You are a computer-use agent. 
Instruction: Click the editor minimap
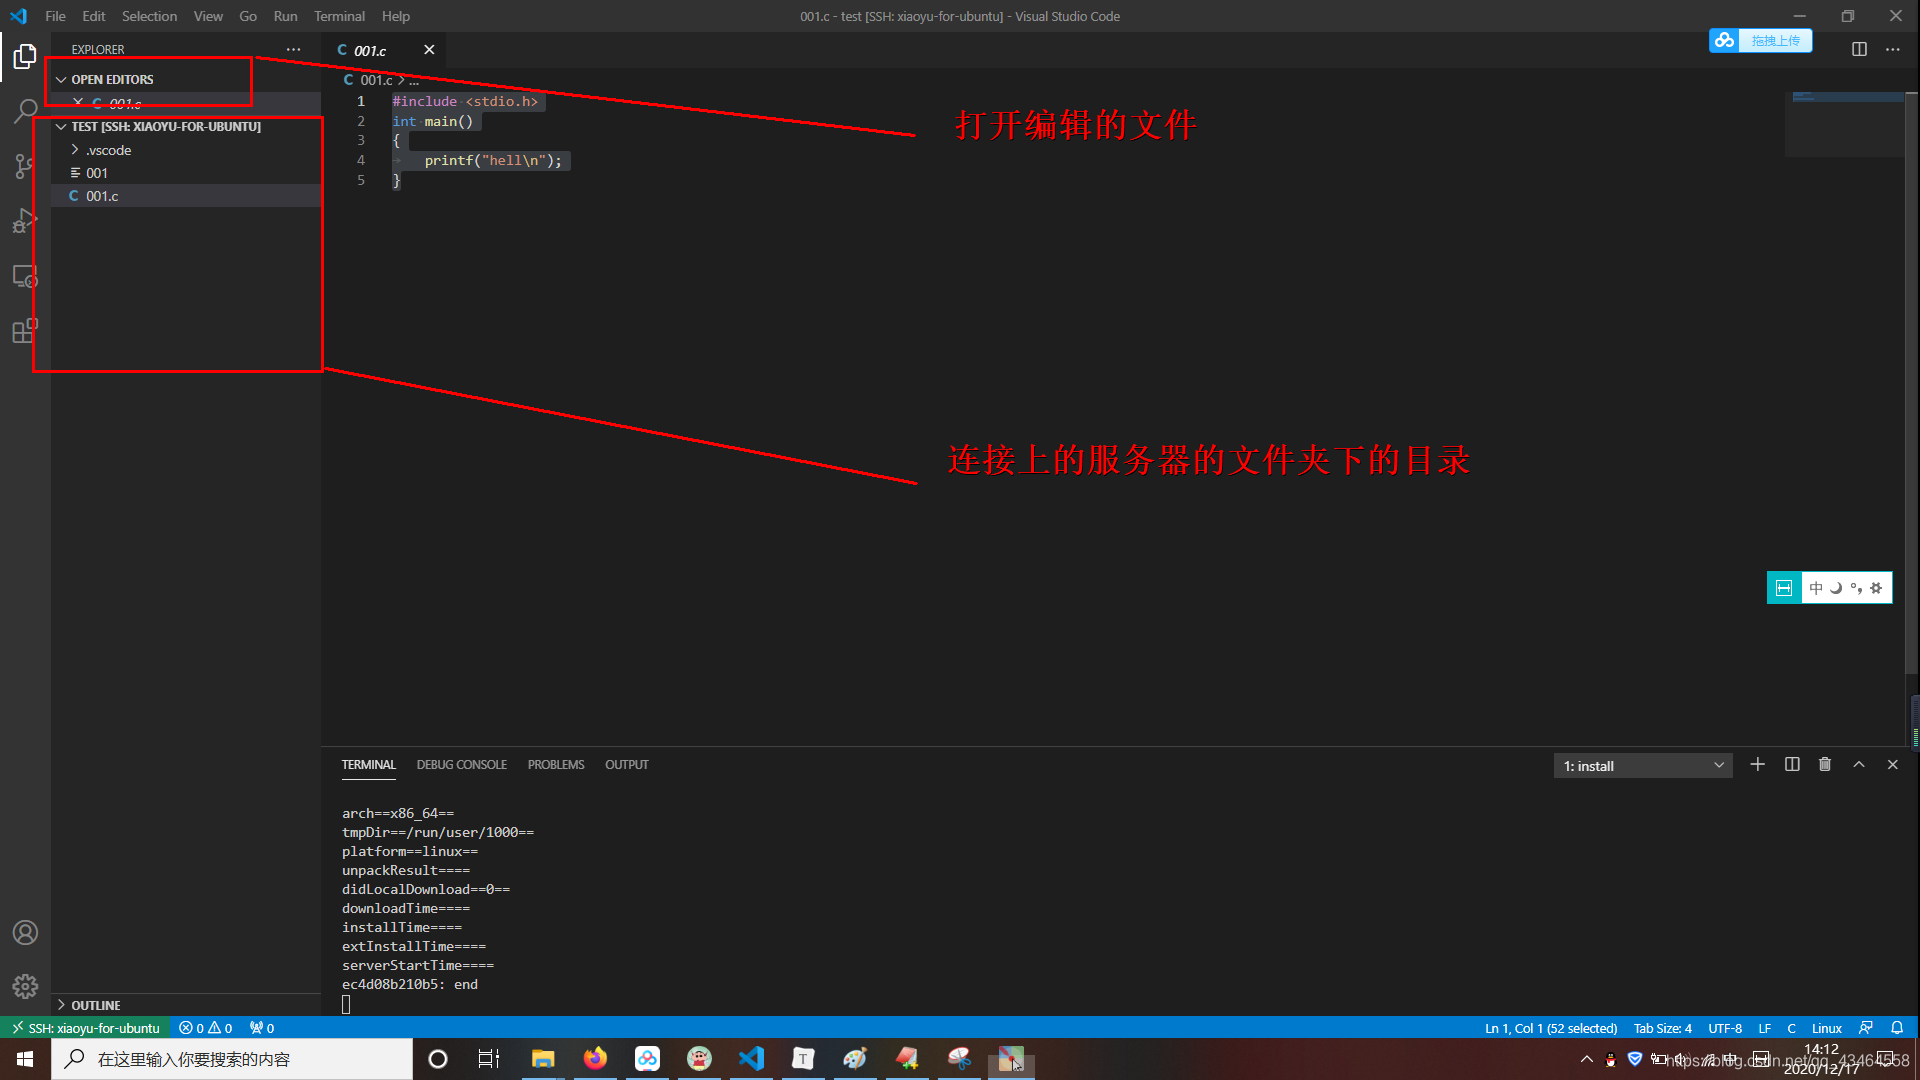(x=1844, y=123)
